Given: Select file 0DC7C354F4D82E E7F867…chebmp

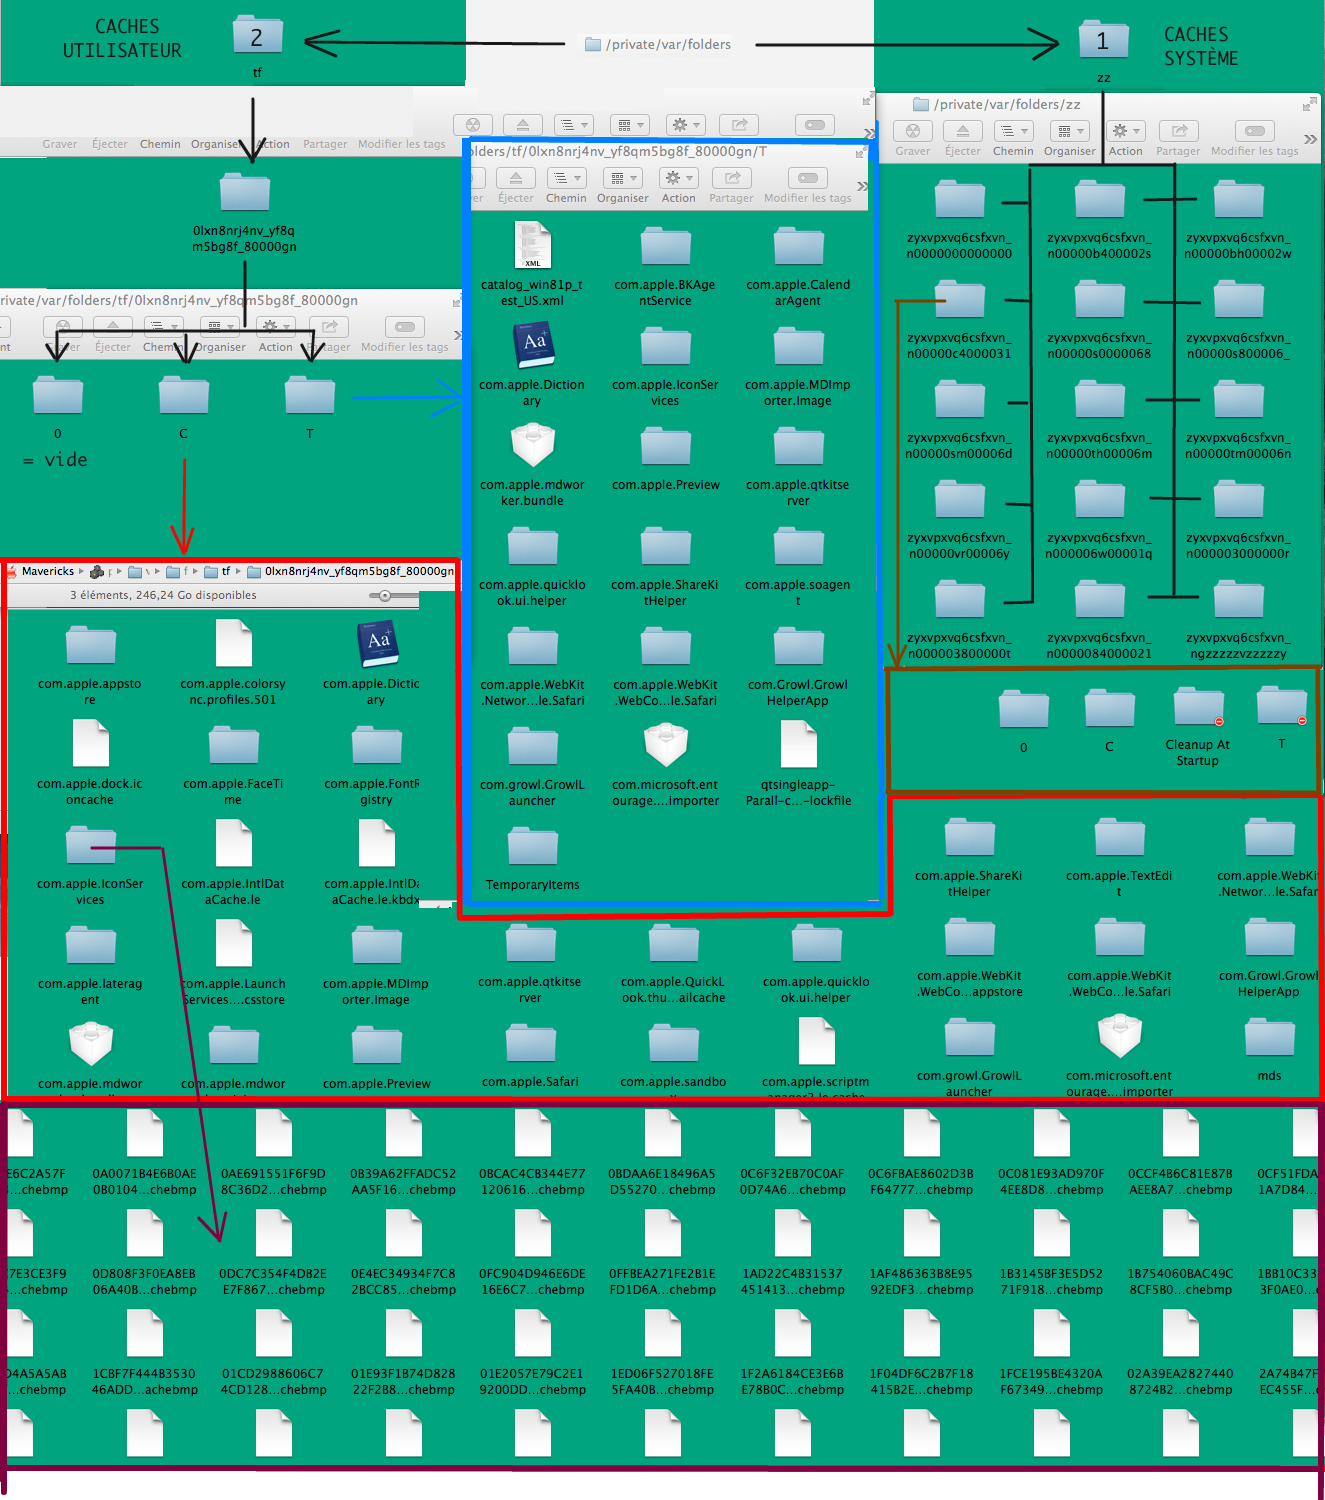Looking at the screenshot, I should tap(273, 1235).
